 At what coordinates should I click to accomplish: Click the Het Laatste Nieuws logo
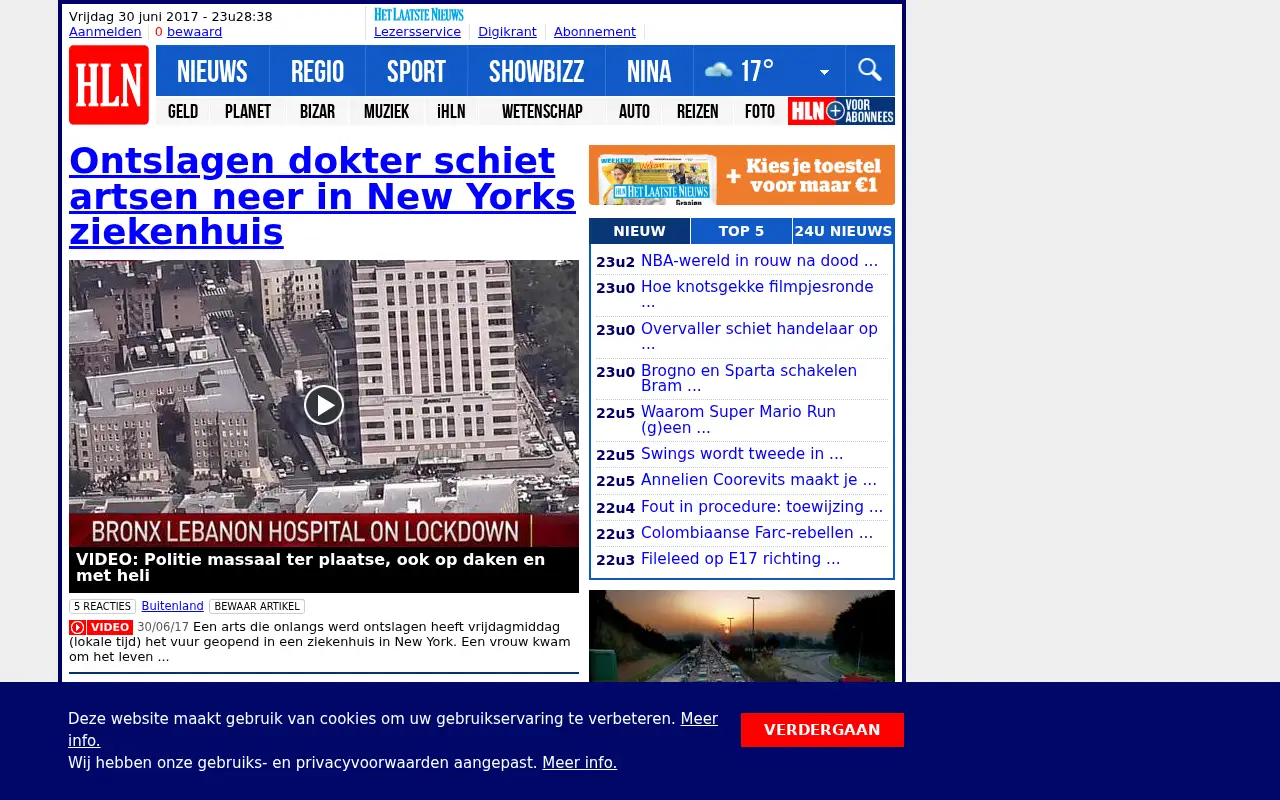[419, 14]
